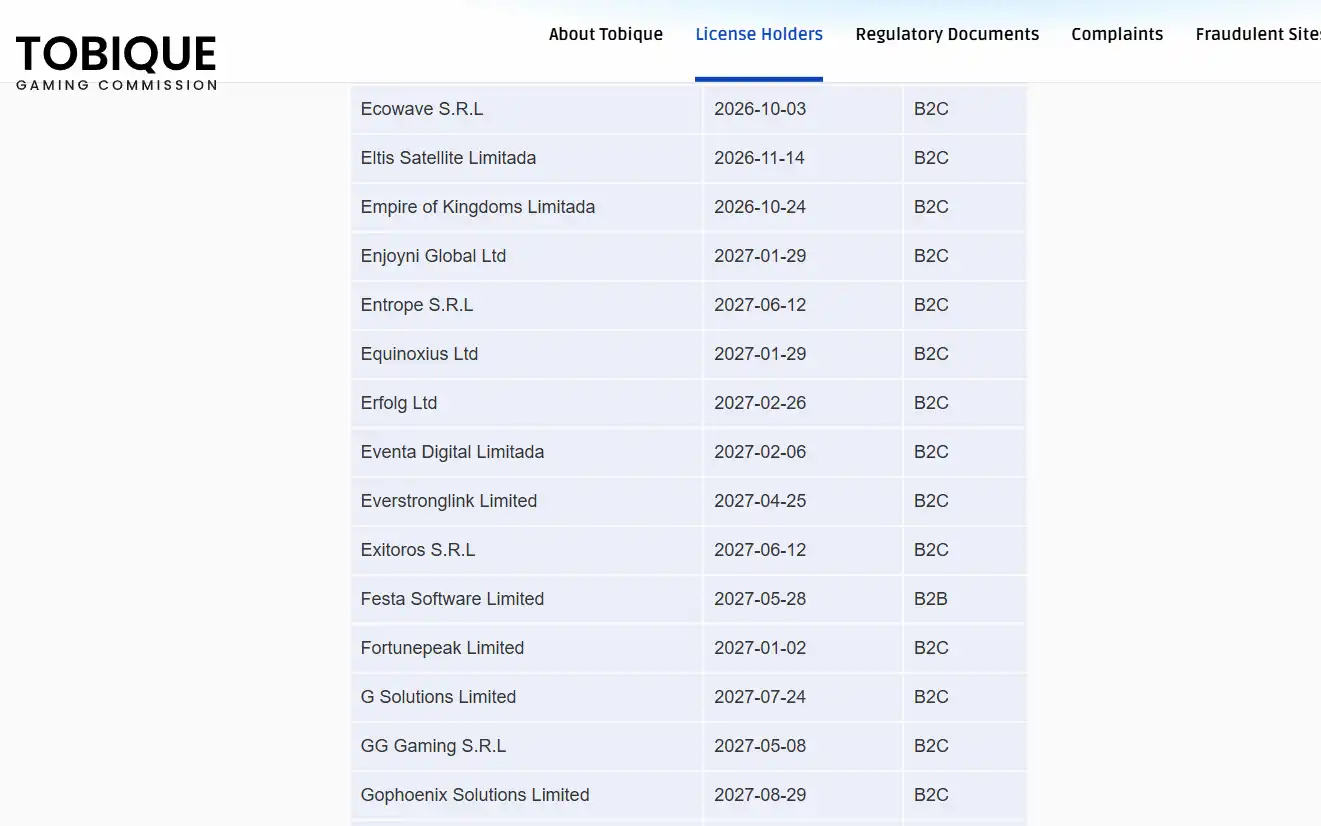1321x826 pixels.
Task: Click B2C in the GG Gaming S.R.L row
Action: [x=931, y=746]
